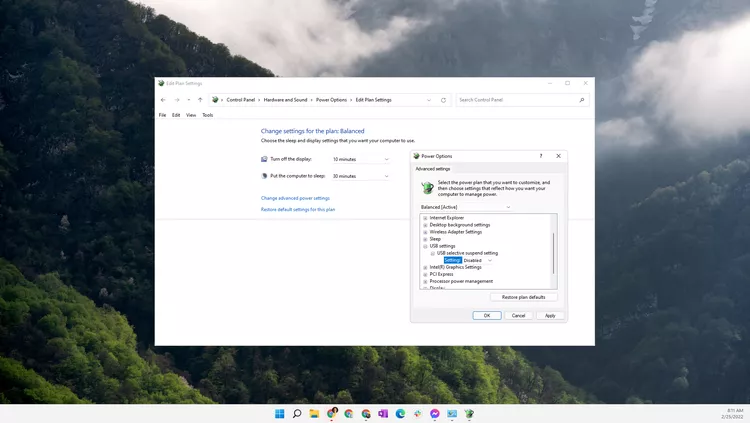
Task: Close the Power Options dialog
Action: [x=558, y=156]
